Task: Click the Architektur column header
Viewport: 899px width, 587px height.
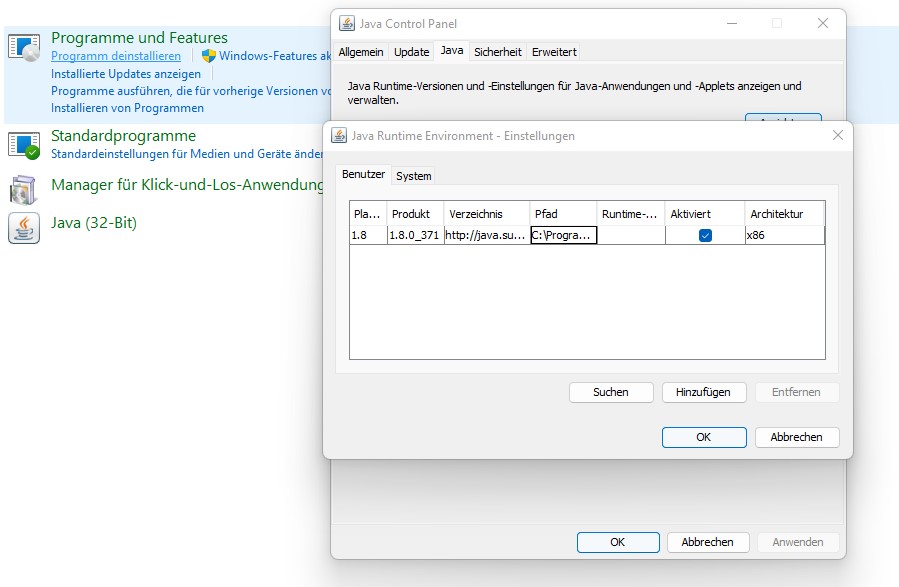Action: [784, 214]
